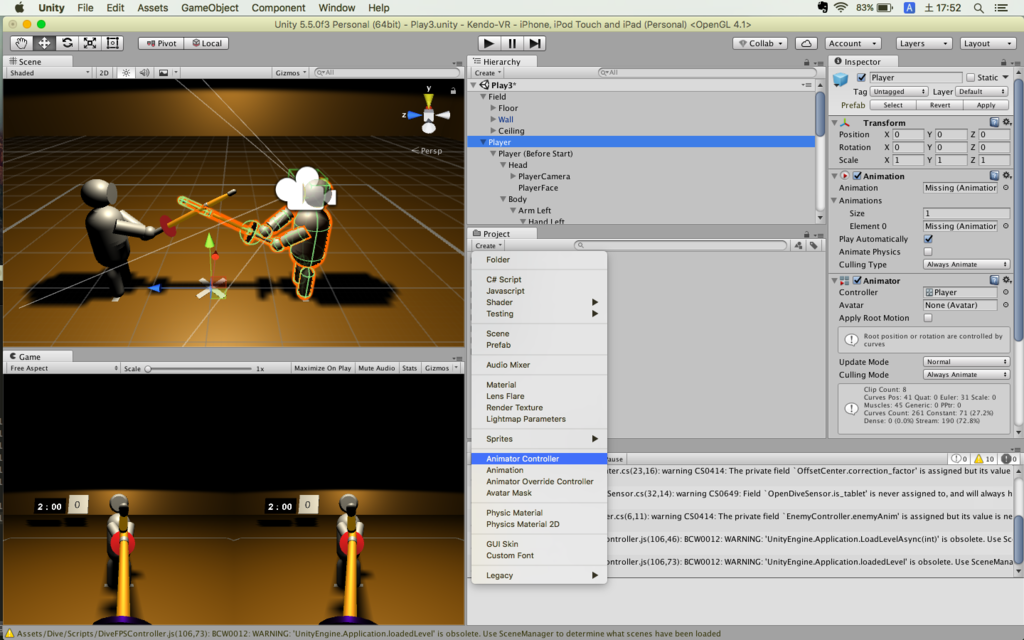
Task: Click the prefab Revert button
Action: coord(940,105)
